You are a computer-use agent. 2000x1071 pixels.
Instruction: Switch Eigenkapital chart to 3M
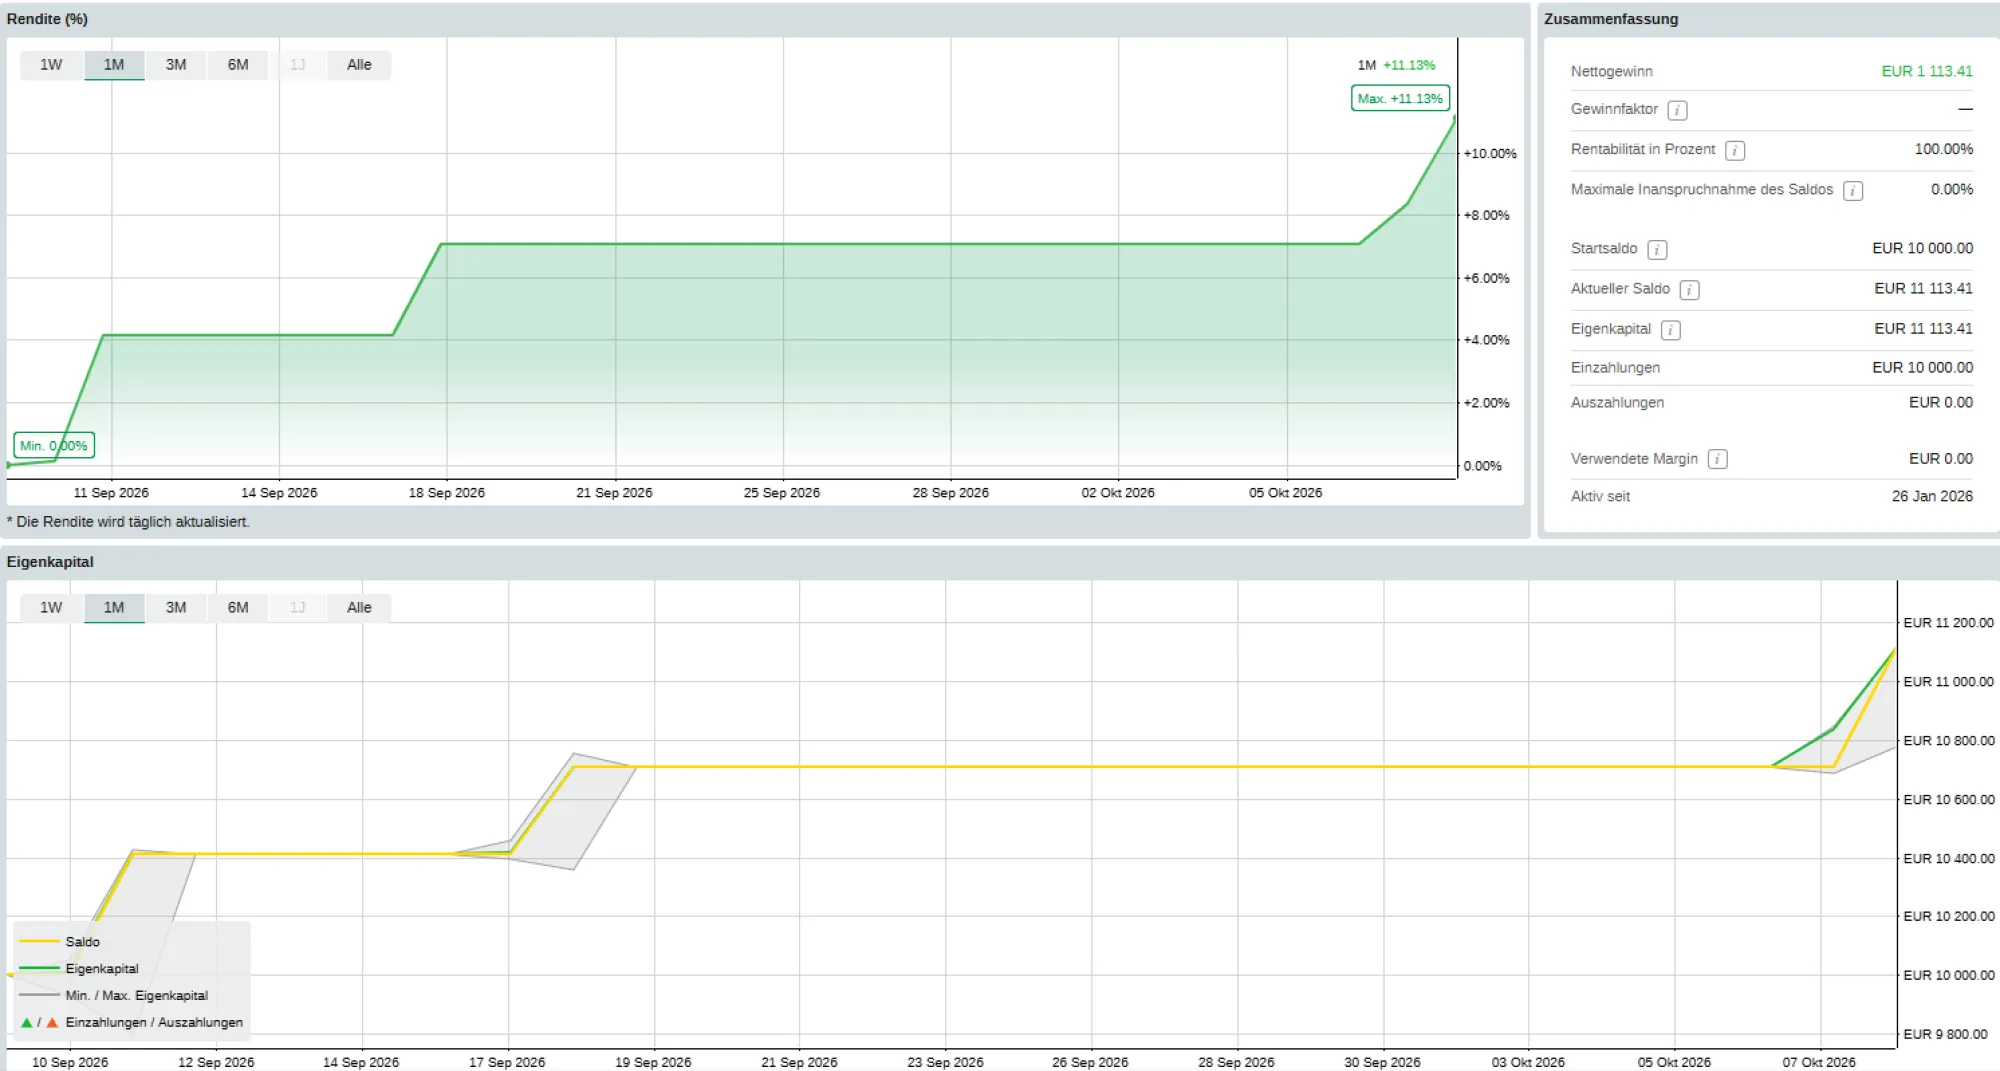pos(176,608)
